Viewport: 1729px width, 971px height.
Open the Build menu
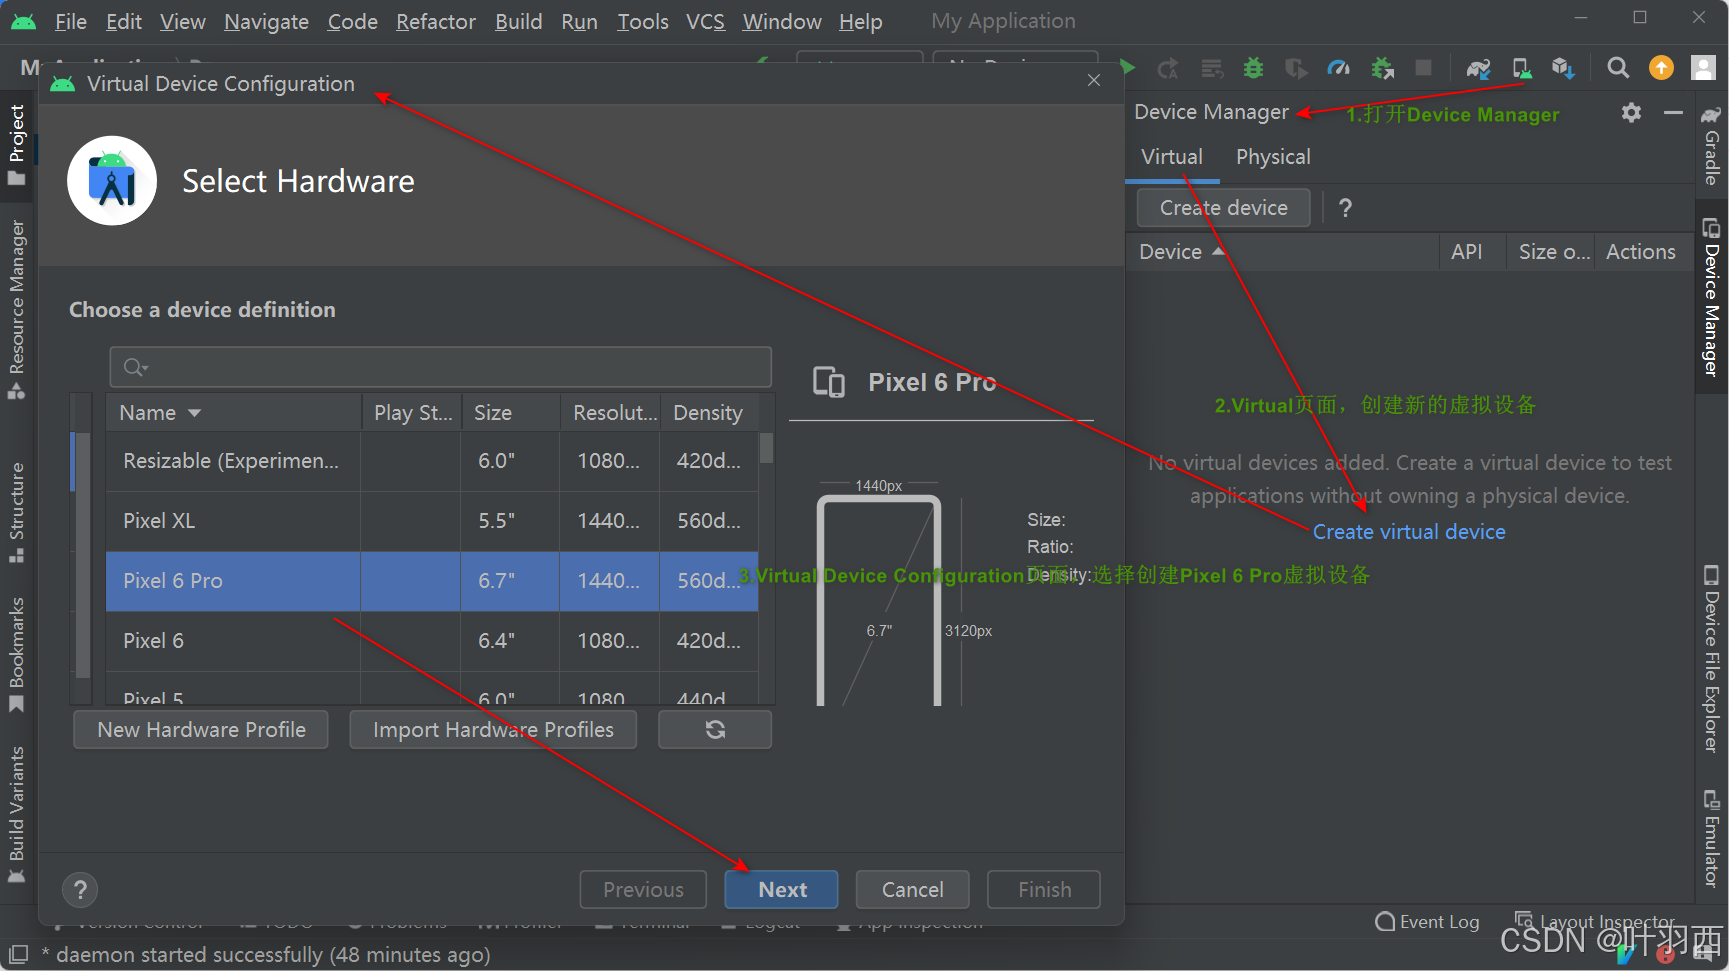tap(518, 21)
